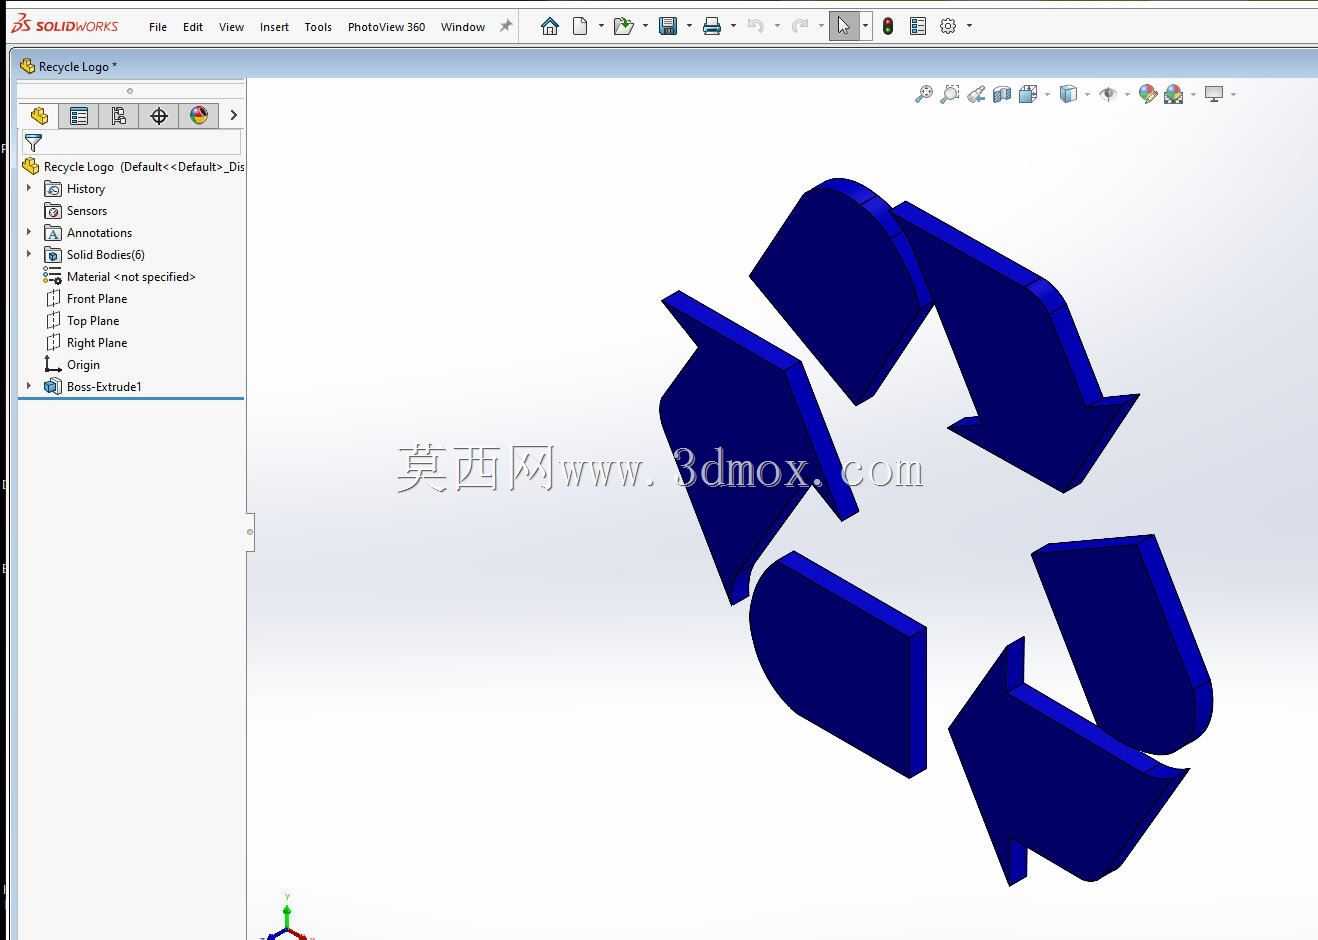Screen dimensions: 1318x940
Task: Select the Zoom to Area tool
Action: click(x=950, y=94)
